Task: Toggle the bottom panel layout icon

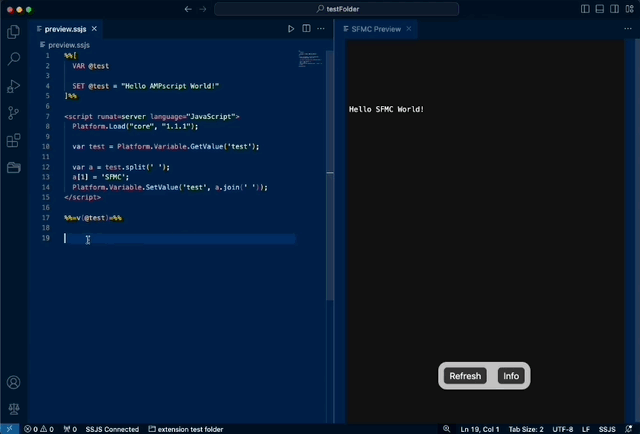Action: [x=600, y=9]
